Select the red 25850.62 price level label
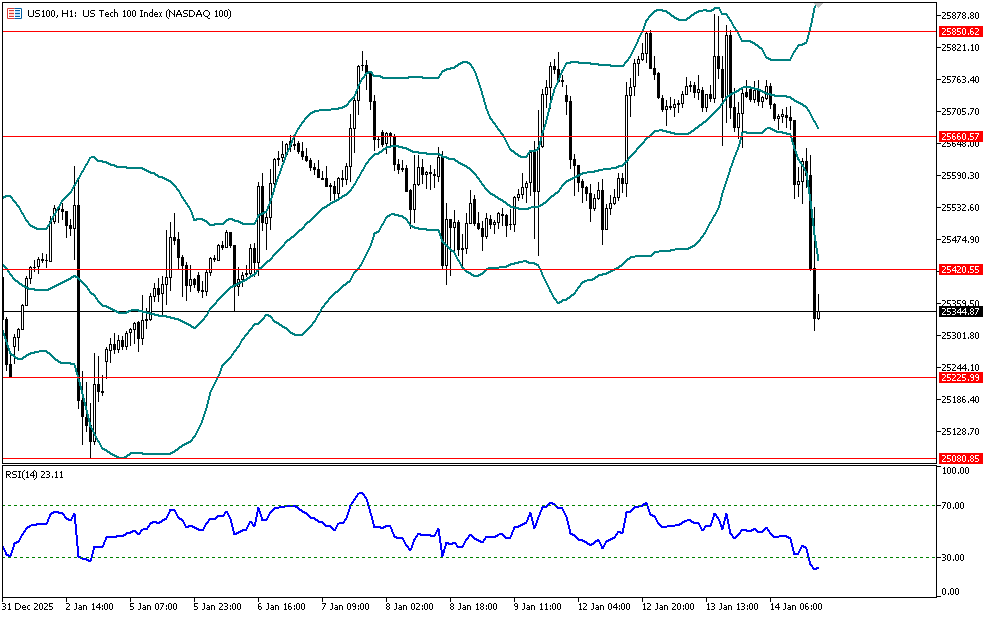994x618 pixels. click(960, 32)
